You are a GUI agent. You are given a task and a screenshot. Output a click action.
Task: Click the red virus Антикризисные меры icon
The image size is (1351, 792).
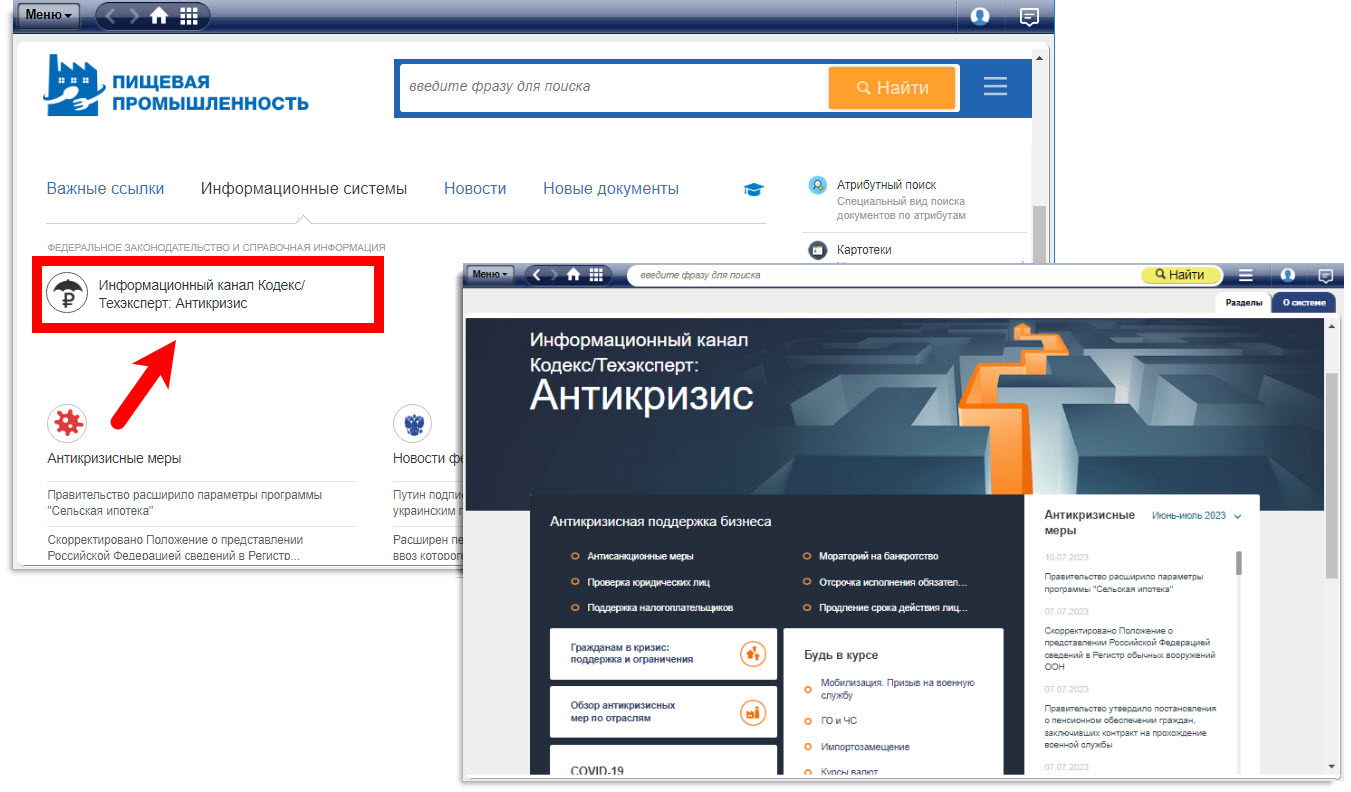click(x=67, y=424)
